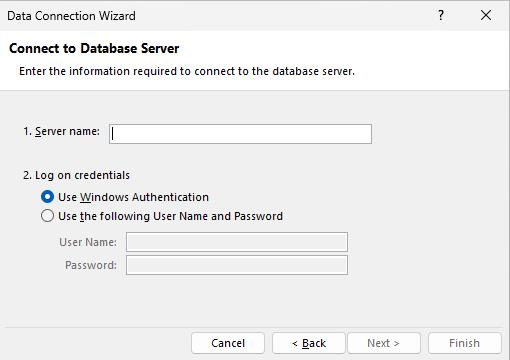Click the 'User Name:' label

88,242
